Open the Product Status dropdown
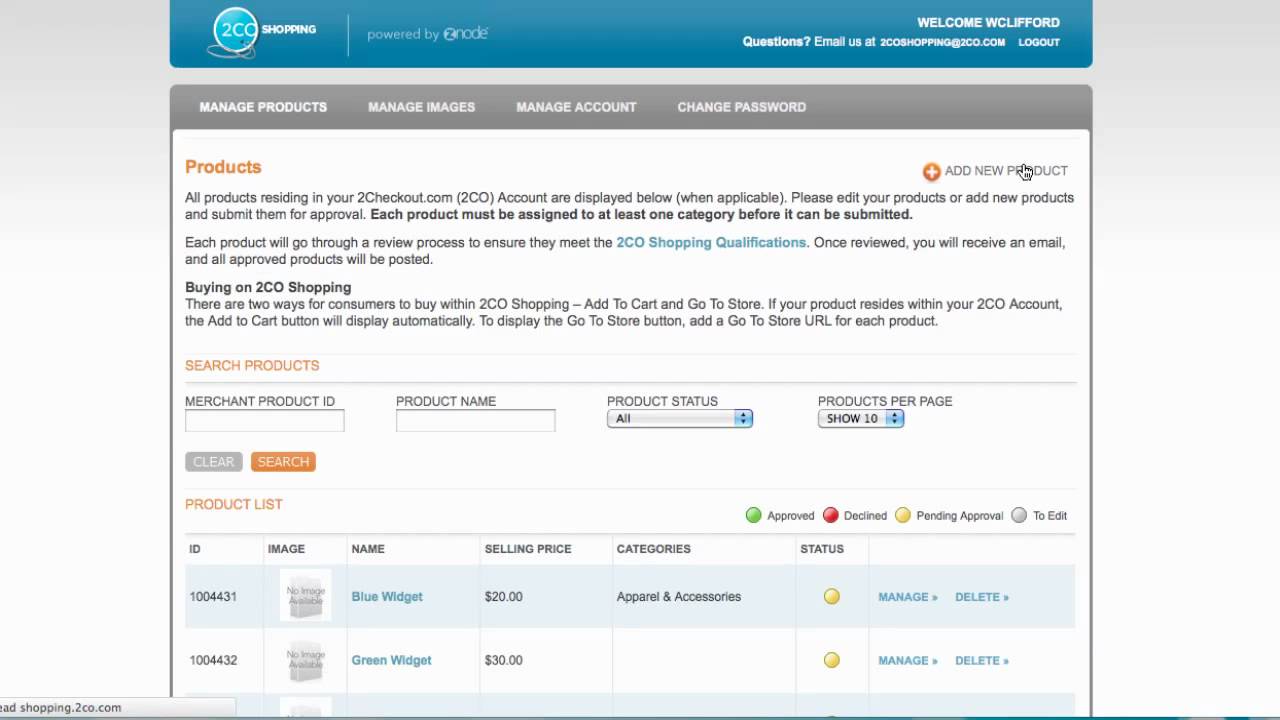This screenshot has width=1280, height=720. point(679,419)
